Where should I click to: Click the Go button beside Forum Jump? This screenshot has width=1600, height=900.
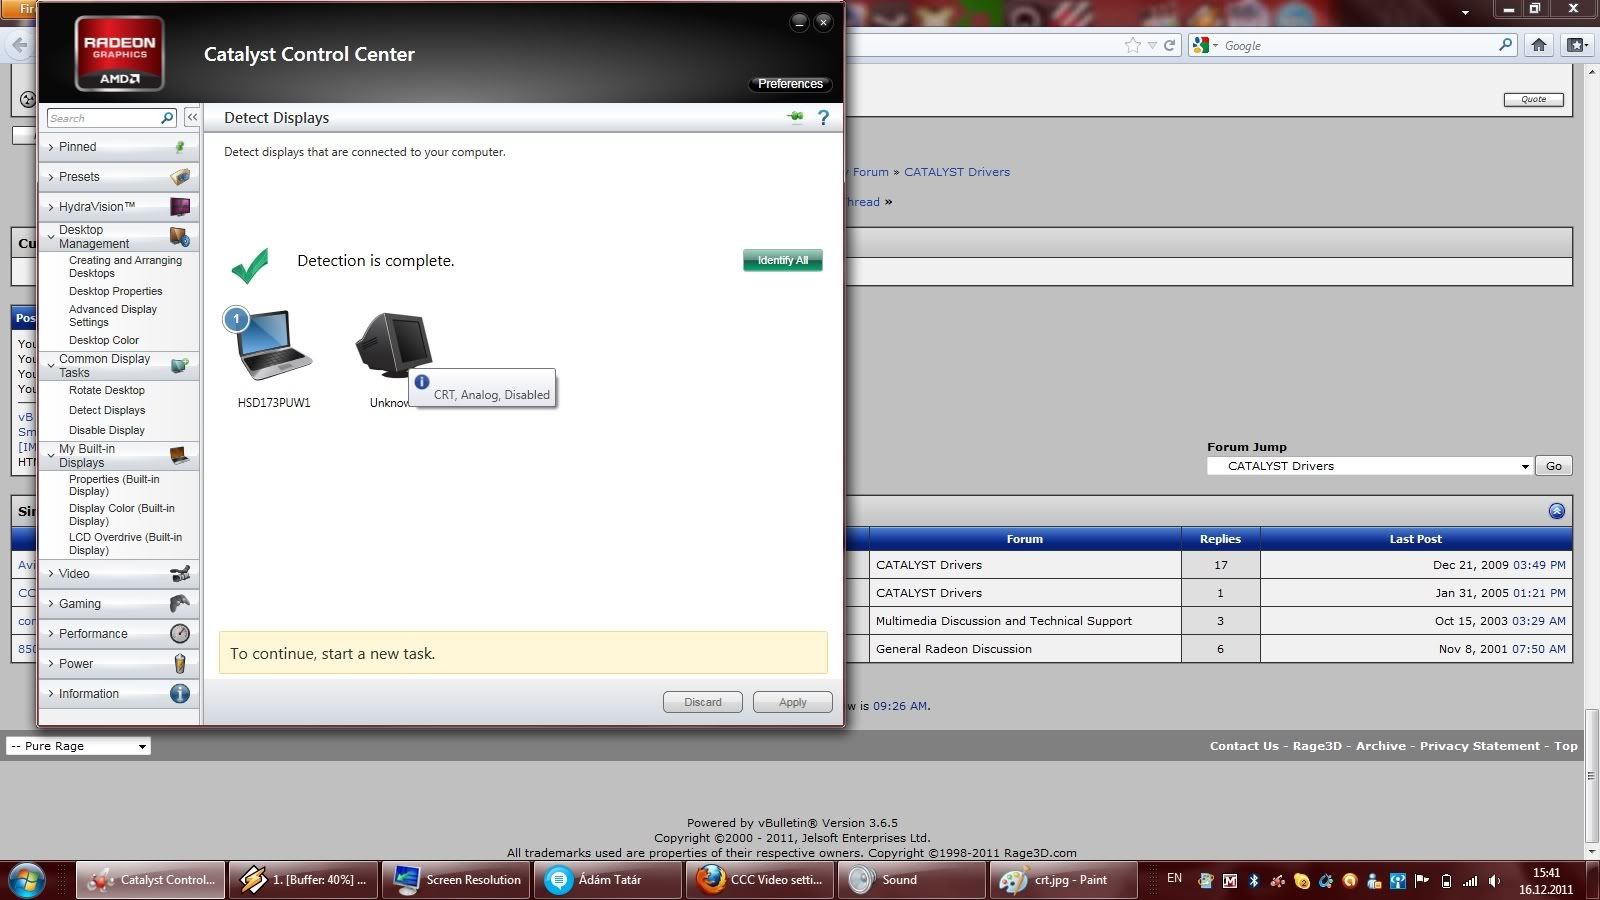tap(1554, 466)
